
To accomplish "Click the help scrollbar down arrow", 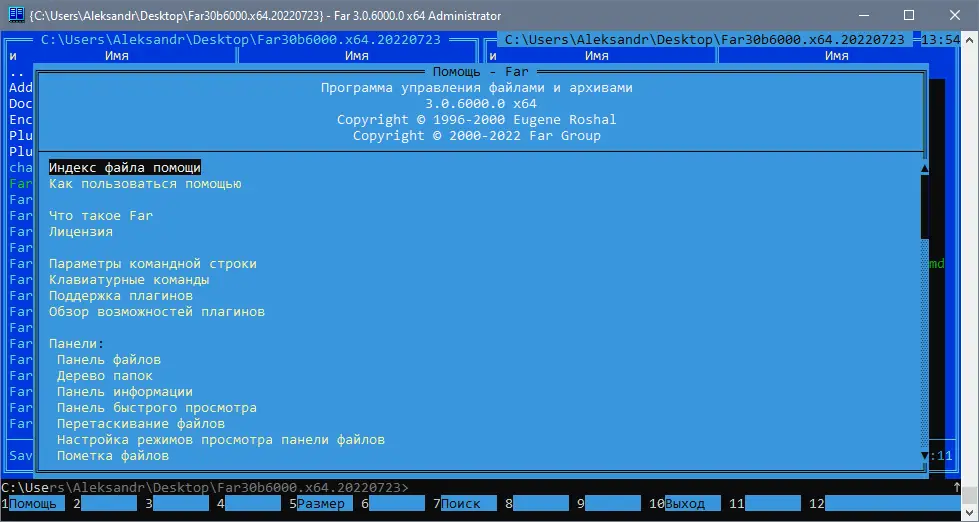I will tap(925, 456).
